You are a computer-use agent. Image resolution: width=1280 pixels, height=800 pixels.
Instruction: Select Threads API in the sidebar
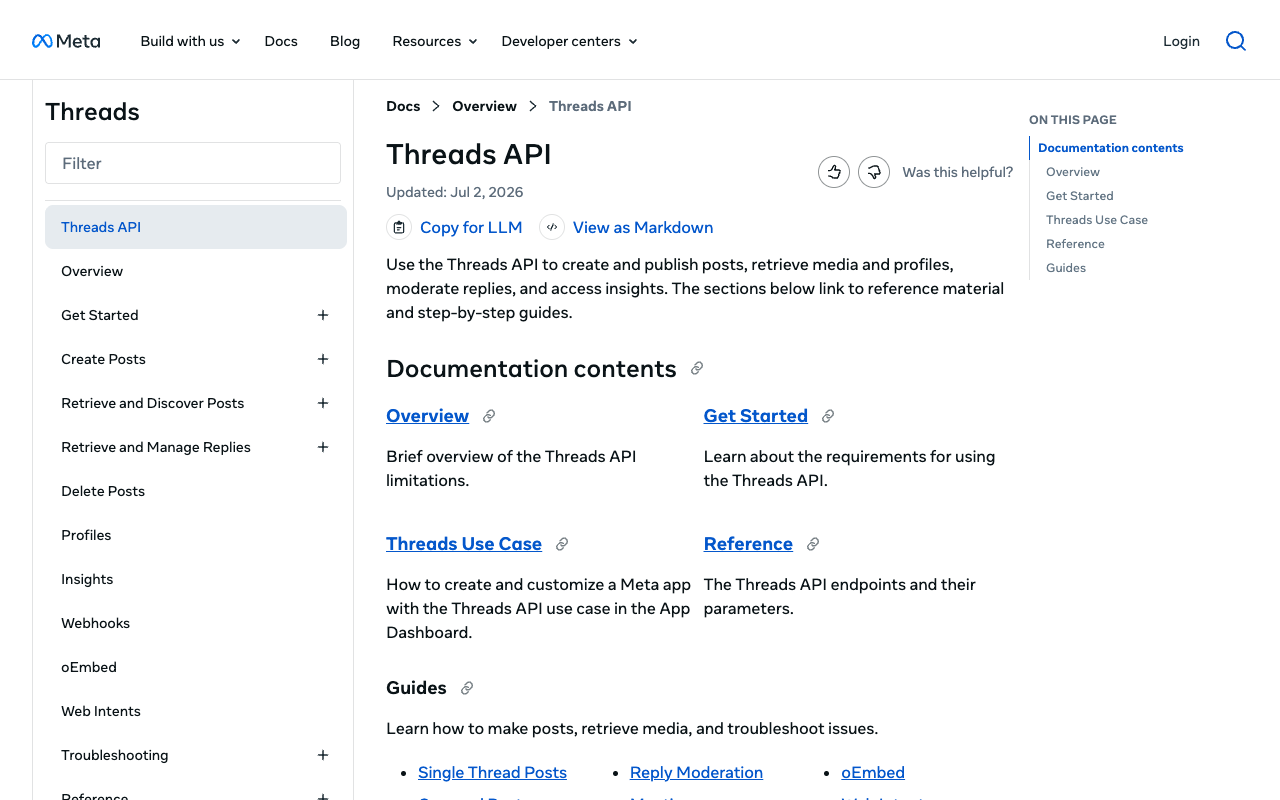pyautogui.click(x=196, y=227)
